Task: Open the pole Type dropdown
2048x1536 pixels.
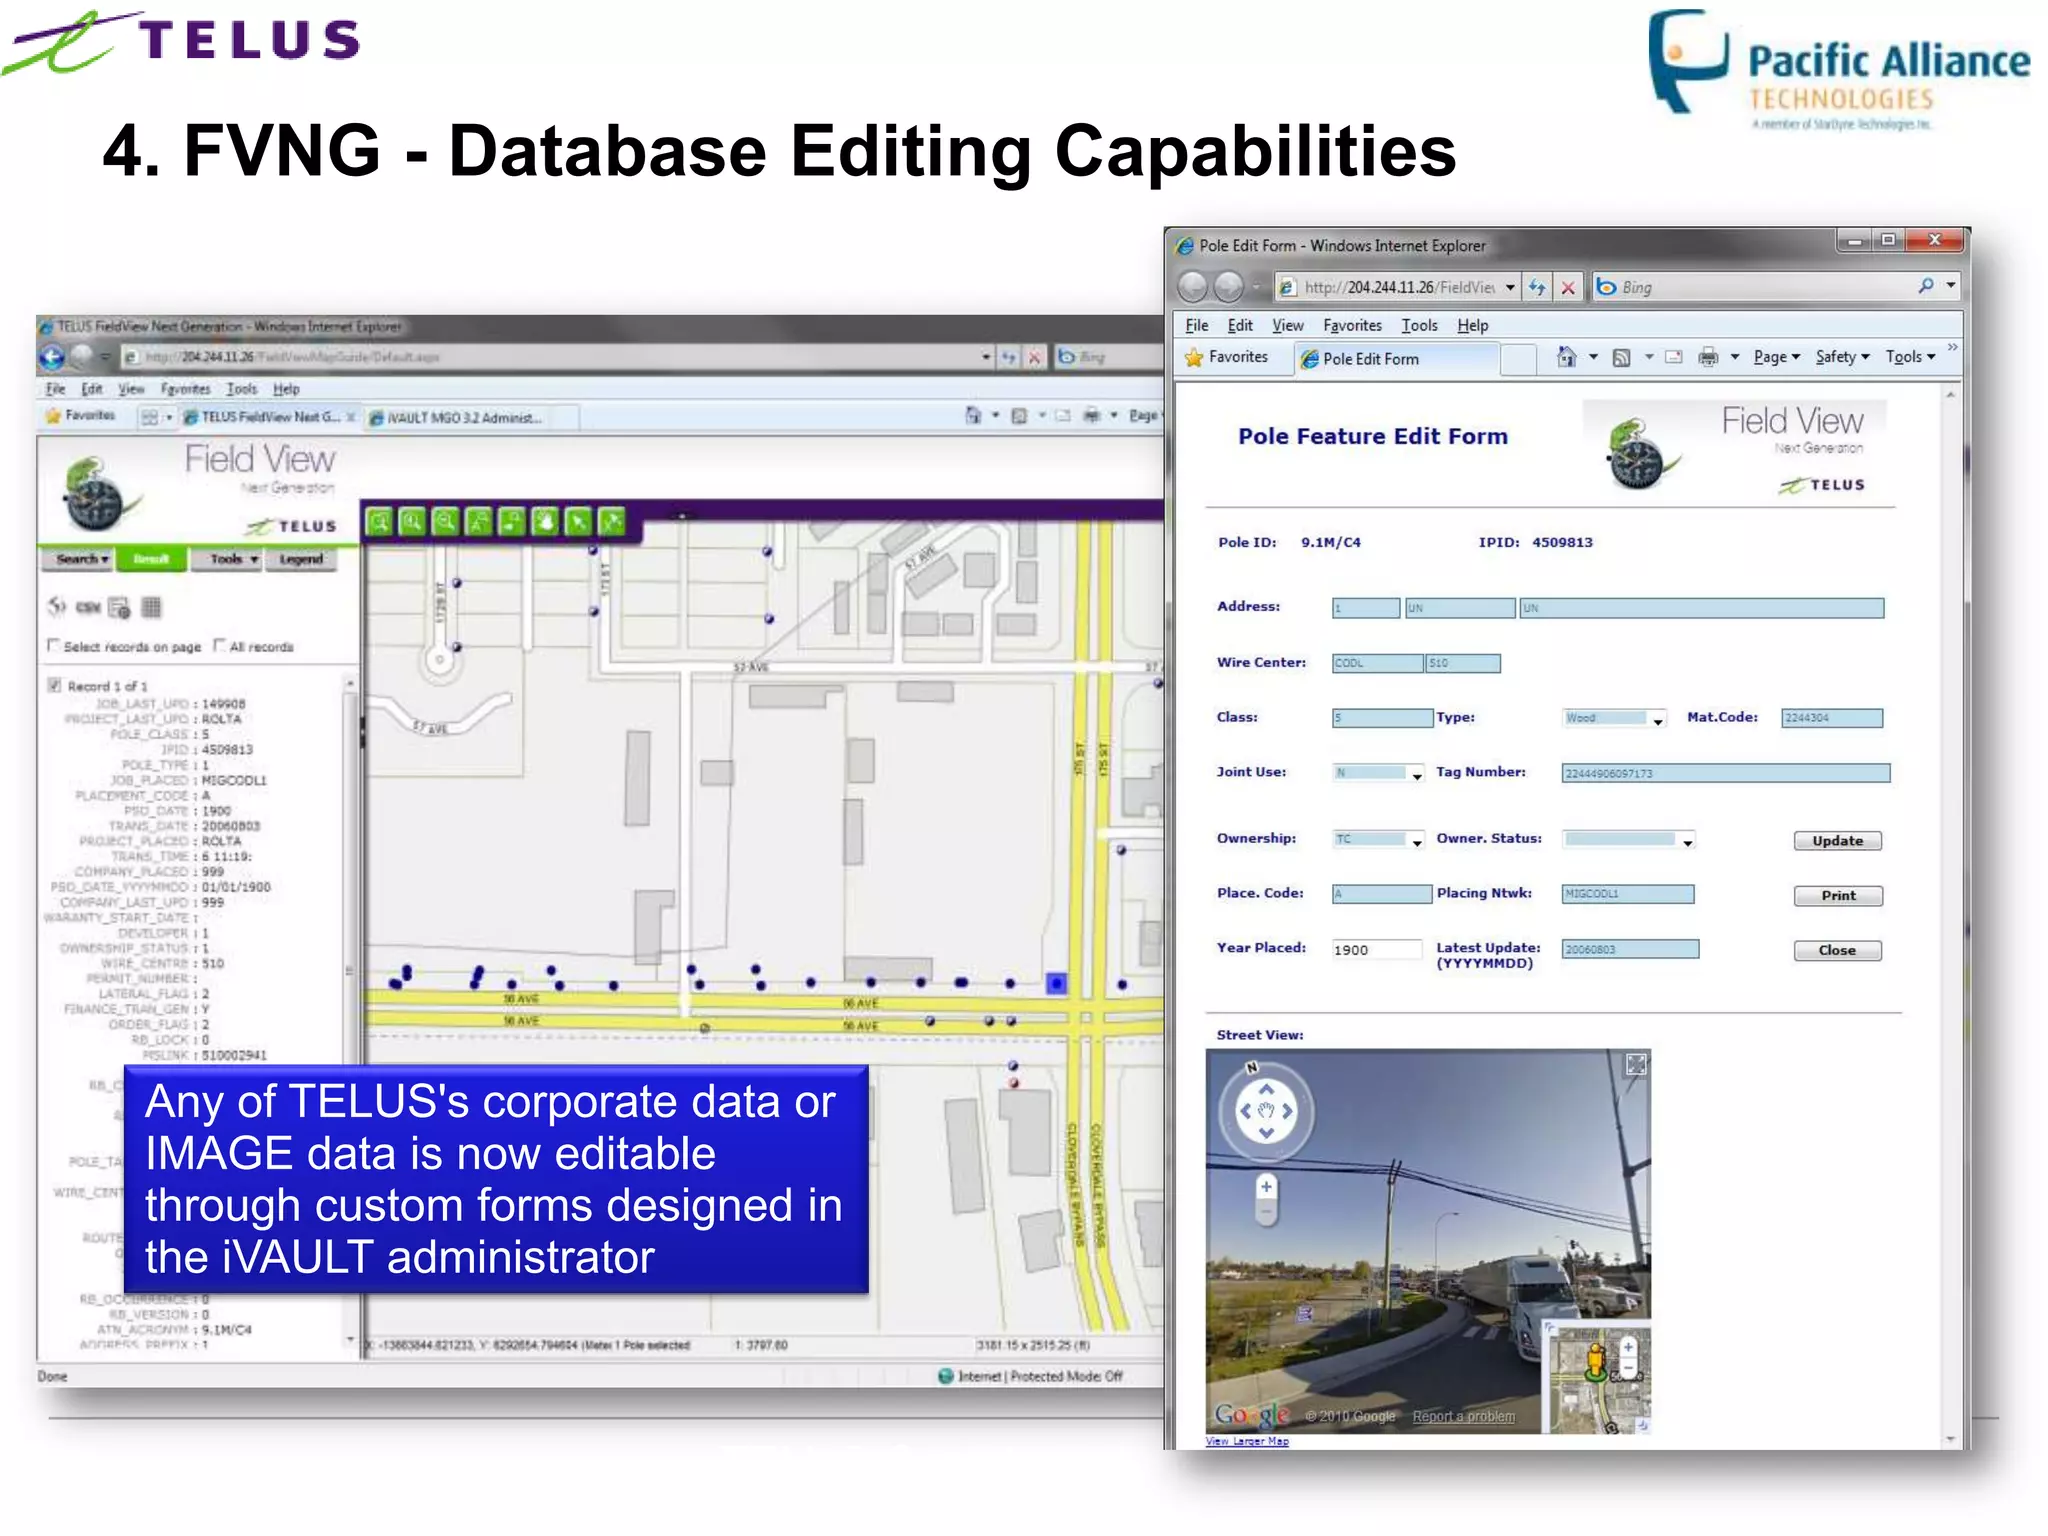Action: 1614,718
